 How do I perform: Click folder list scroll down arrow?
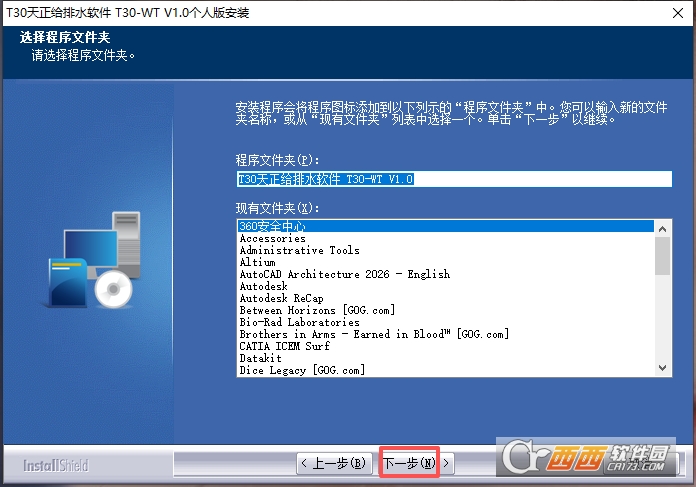(x=663, y=368)
